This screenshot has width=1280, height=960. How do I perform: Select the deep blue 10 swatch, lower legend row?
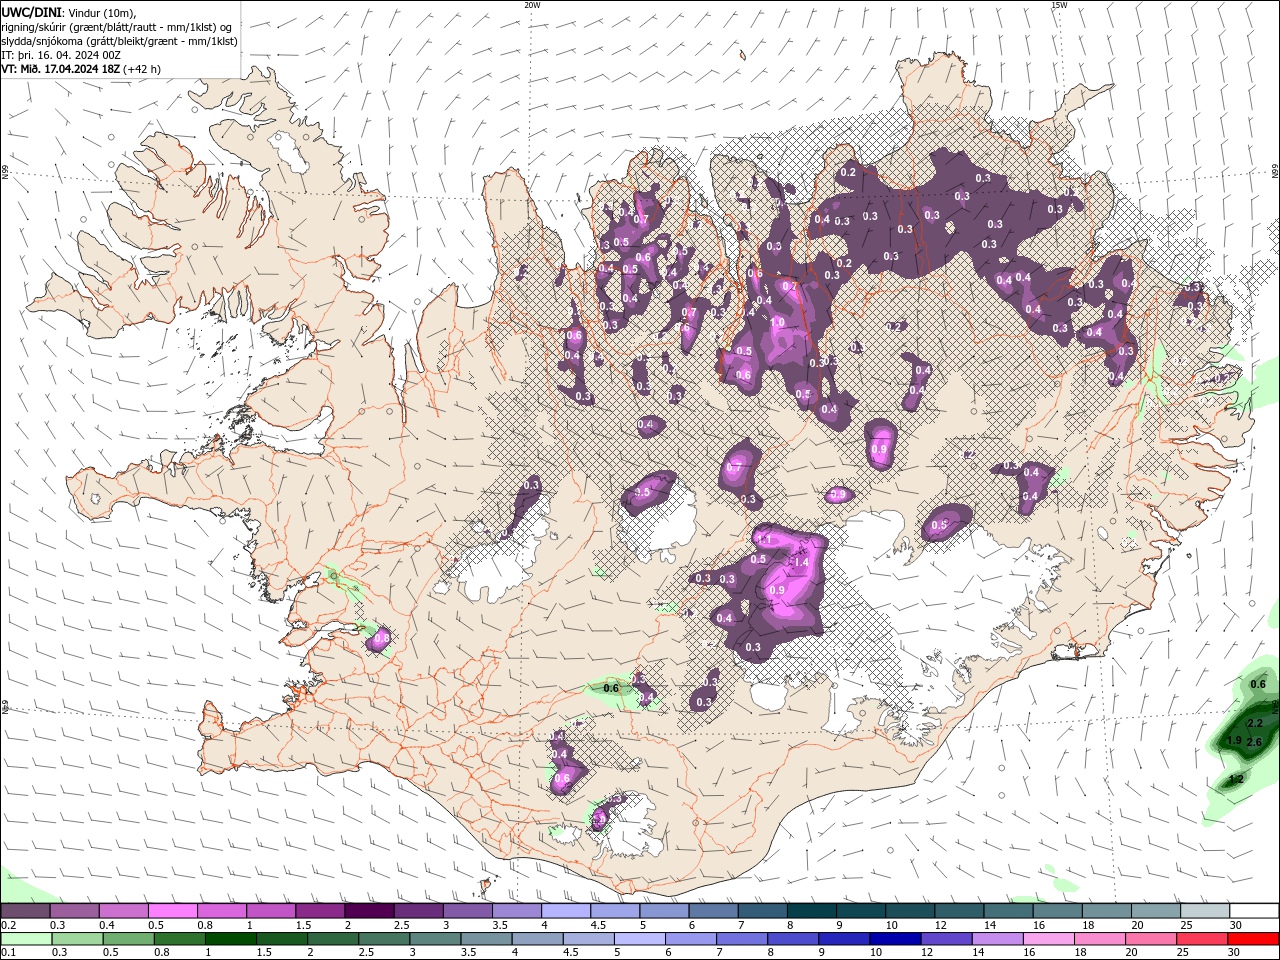click(896, 938)
